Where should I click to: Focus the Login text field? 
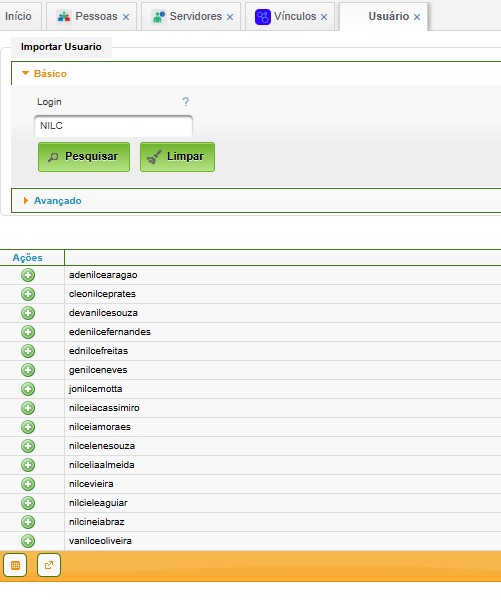tap(113, 126)
